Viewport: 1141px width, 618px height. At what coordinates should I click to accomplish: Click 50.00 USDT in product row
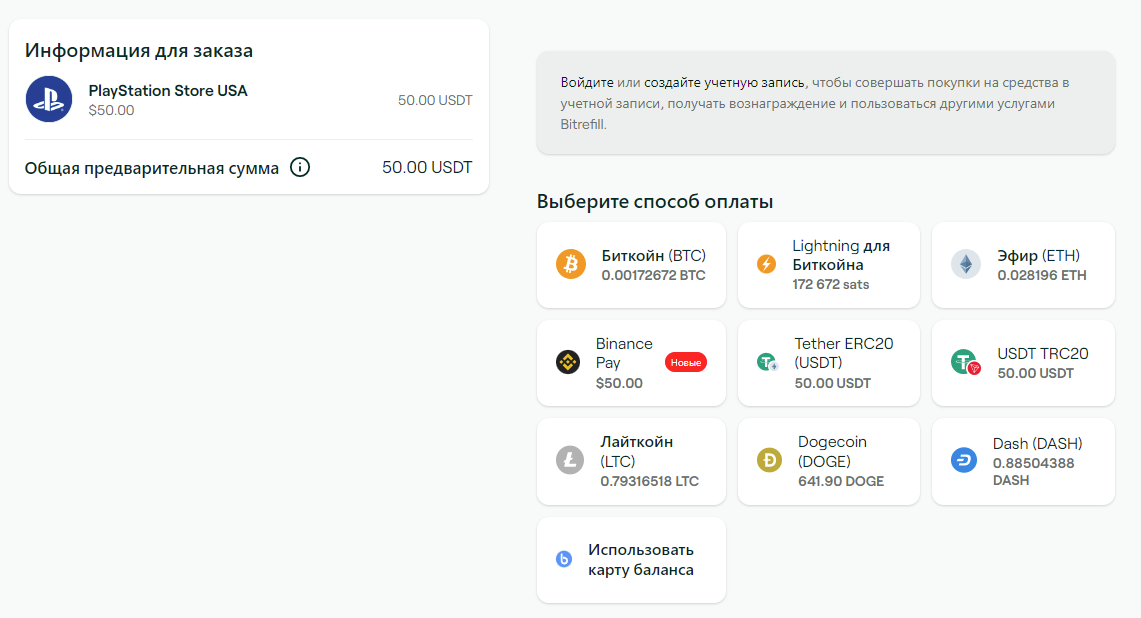(435, 100)
